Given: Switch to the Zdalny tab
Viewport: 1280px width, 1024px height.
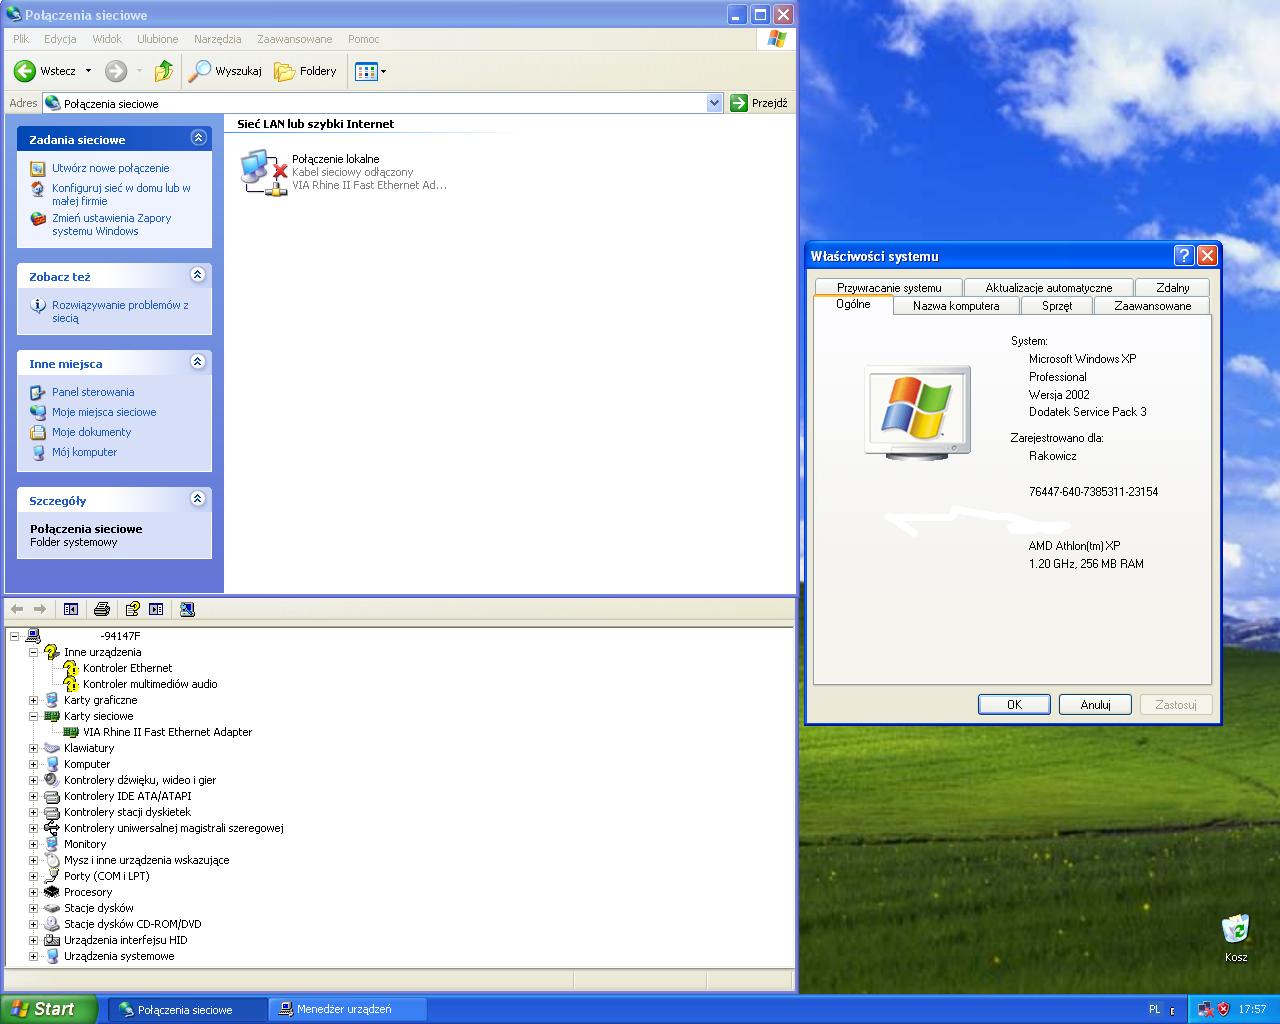Looking at the screenshot, I should 1173,287.
